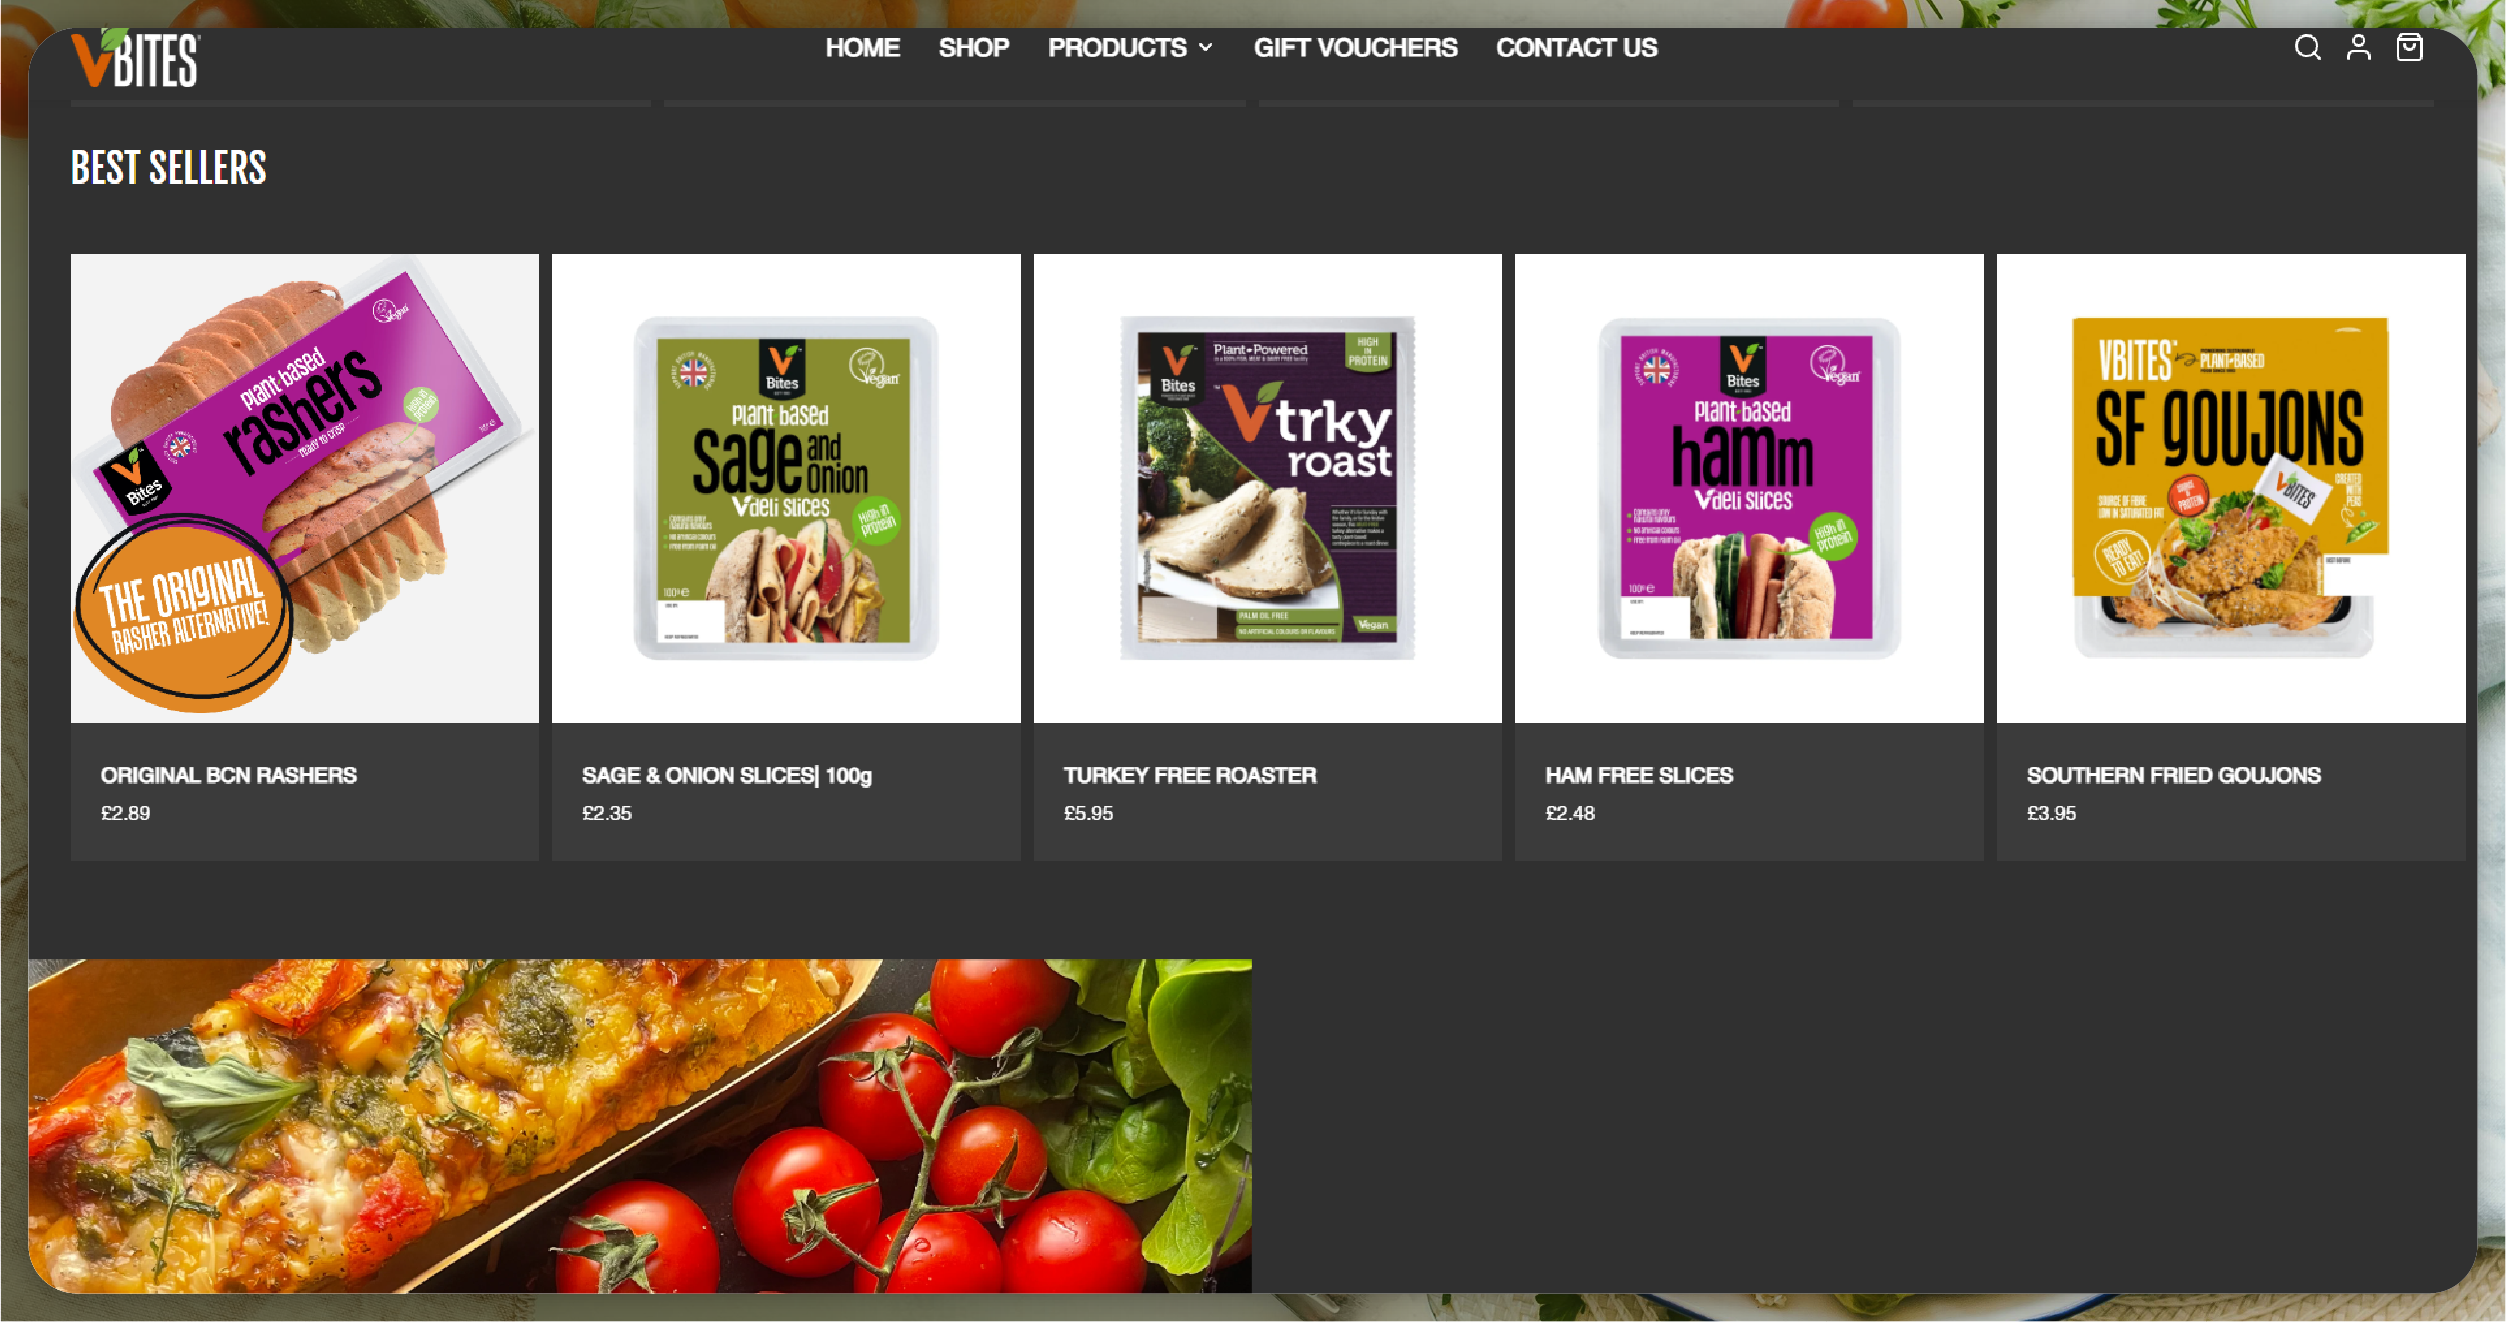Expand the Products dropdown chevron
Viewport: 2506px width, 1323px height.
pyautogui.click(x=1206, y=48)
